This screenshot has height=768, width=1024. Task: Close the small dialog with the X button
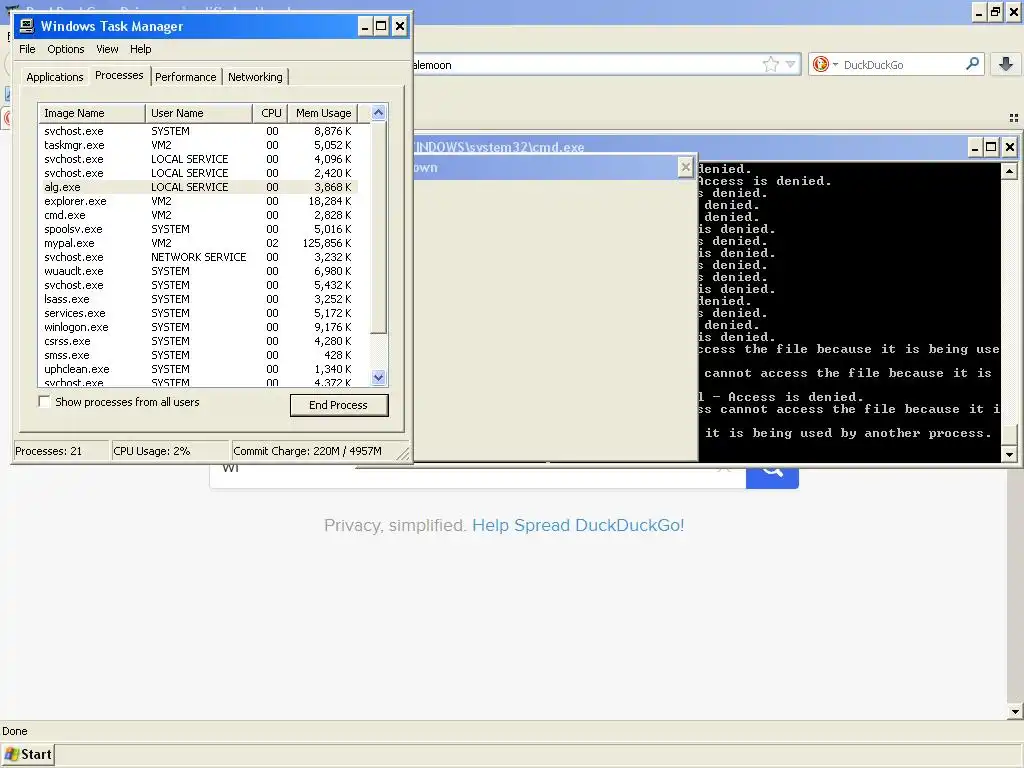[685, 167]
